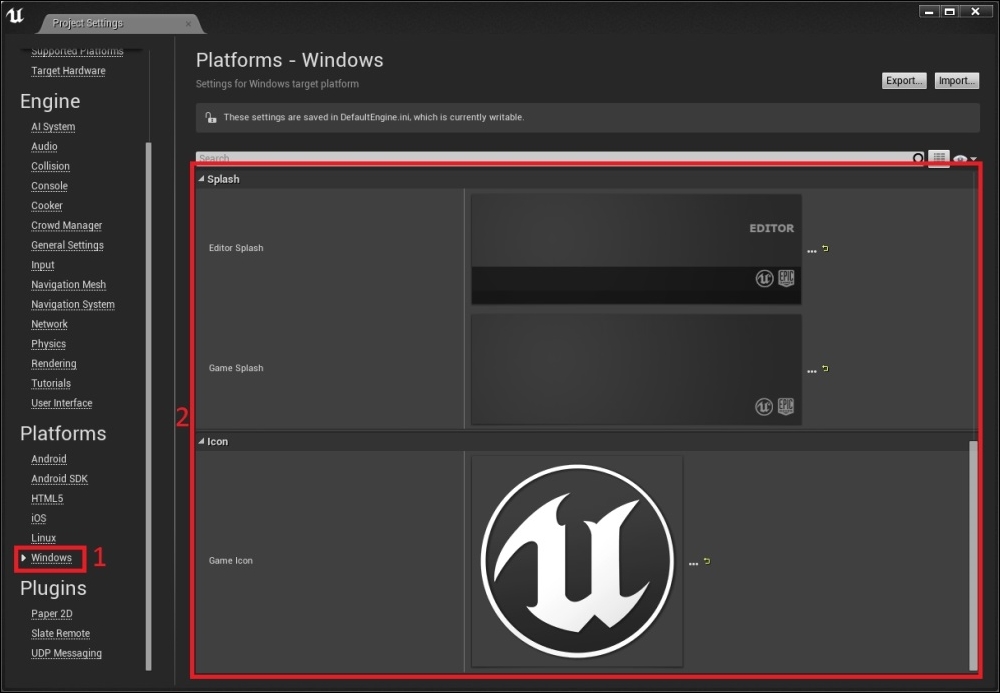Screen dimensions: 1000x693
Task: Click the lock icon beside the DefaultEngine.ini message
Action: pyautogui.click(x=210, y=117)
